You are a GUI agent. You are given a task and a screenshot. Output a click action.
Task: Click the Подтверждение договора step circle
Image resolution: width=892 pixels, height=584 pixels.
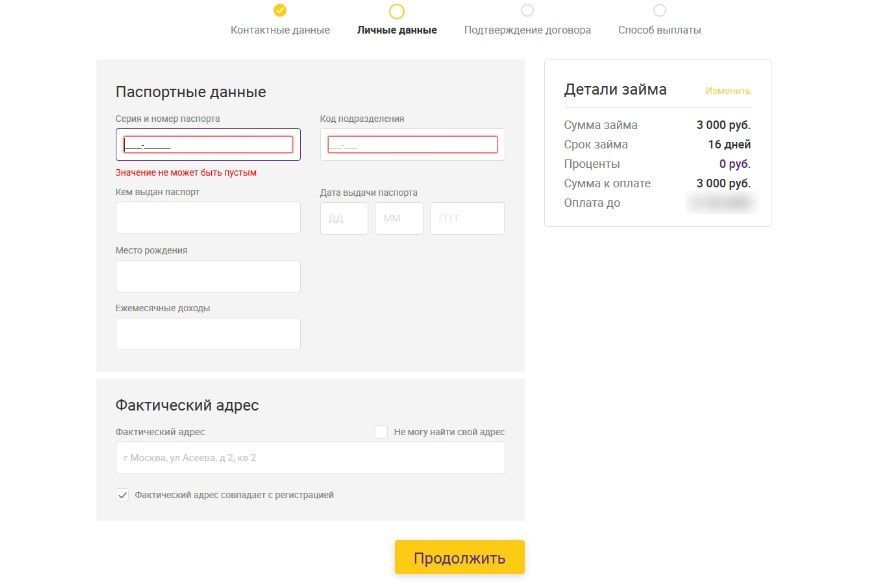tap(527, 10)
